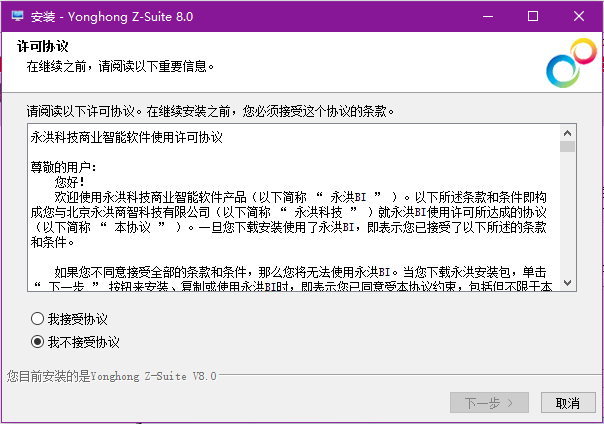Click the installer icon in title bar

click(x=17, y=16)
